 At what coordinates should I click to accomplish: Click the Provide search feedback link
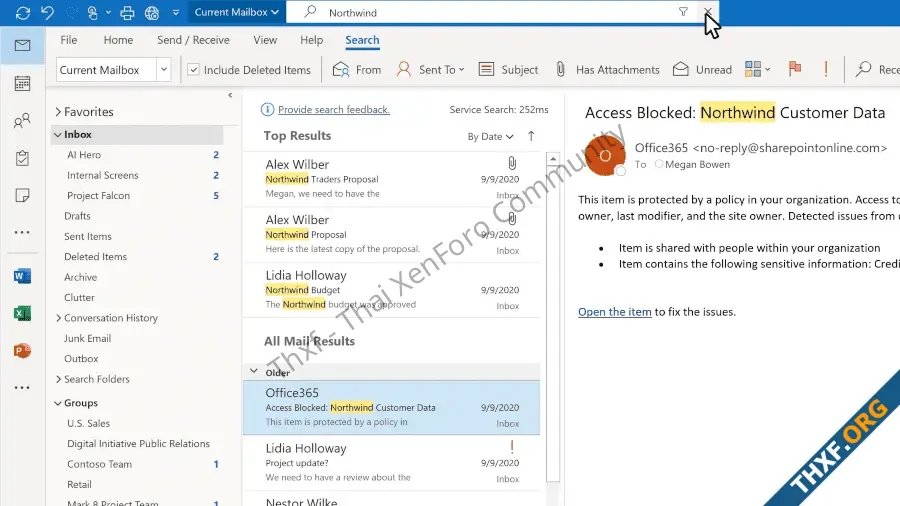[x=333, y=110]
